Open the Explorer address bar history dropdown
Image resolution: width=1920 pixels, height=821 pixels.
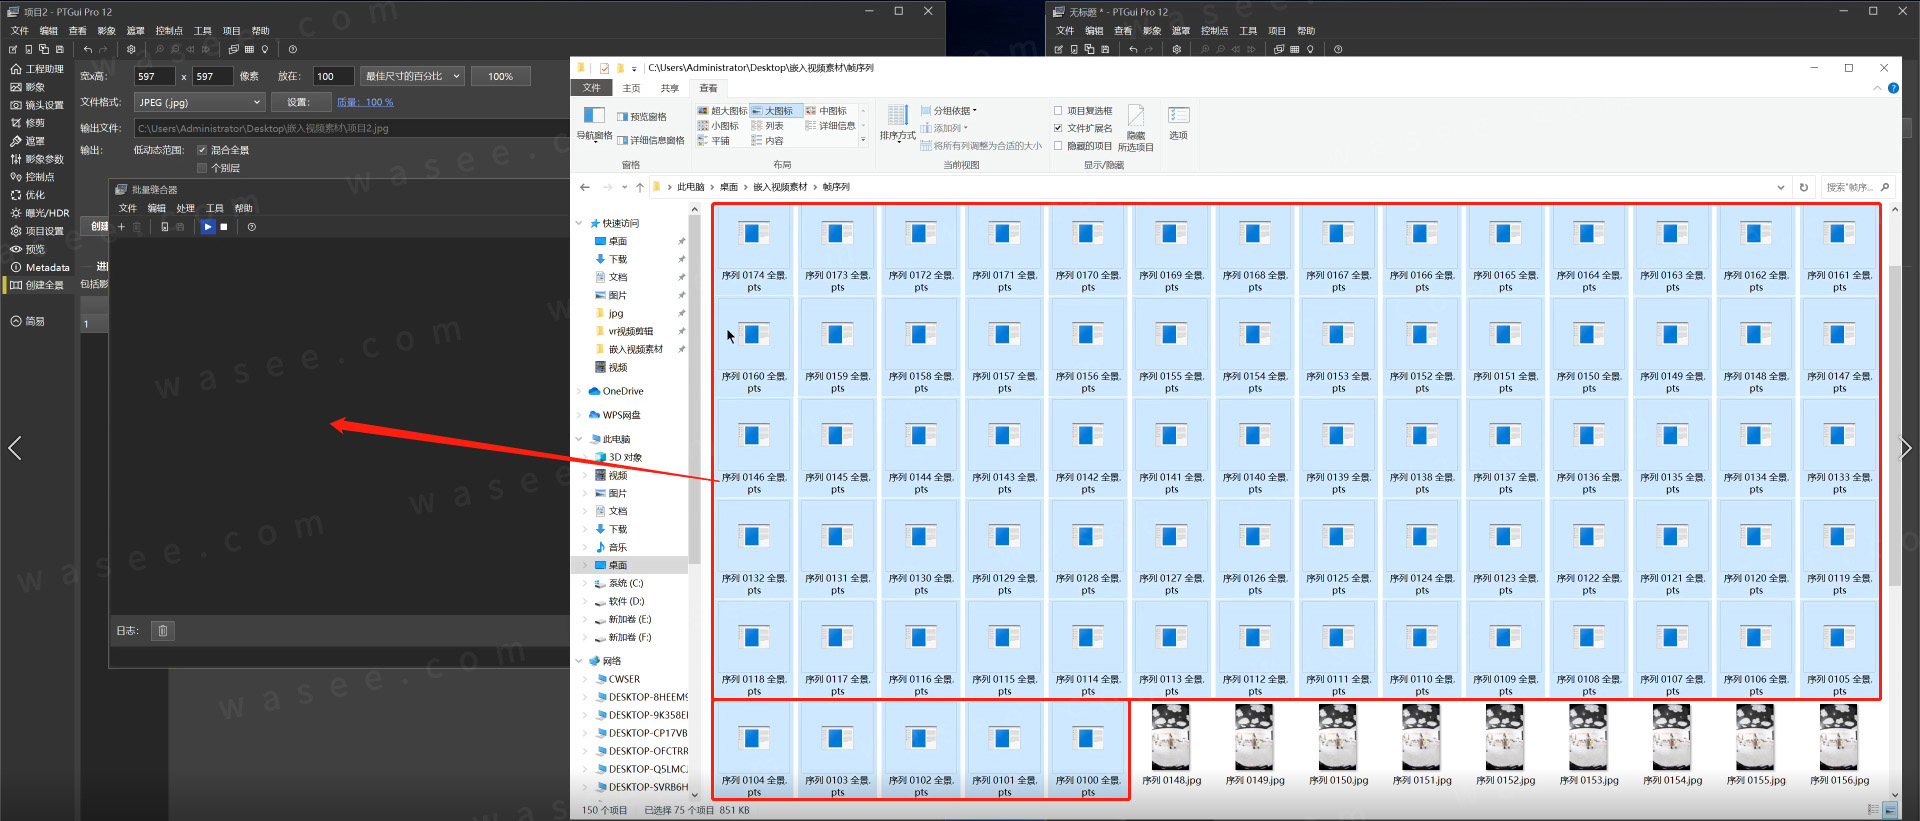tap(1780, 187)
